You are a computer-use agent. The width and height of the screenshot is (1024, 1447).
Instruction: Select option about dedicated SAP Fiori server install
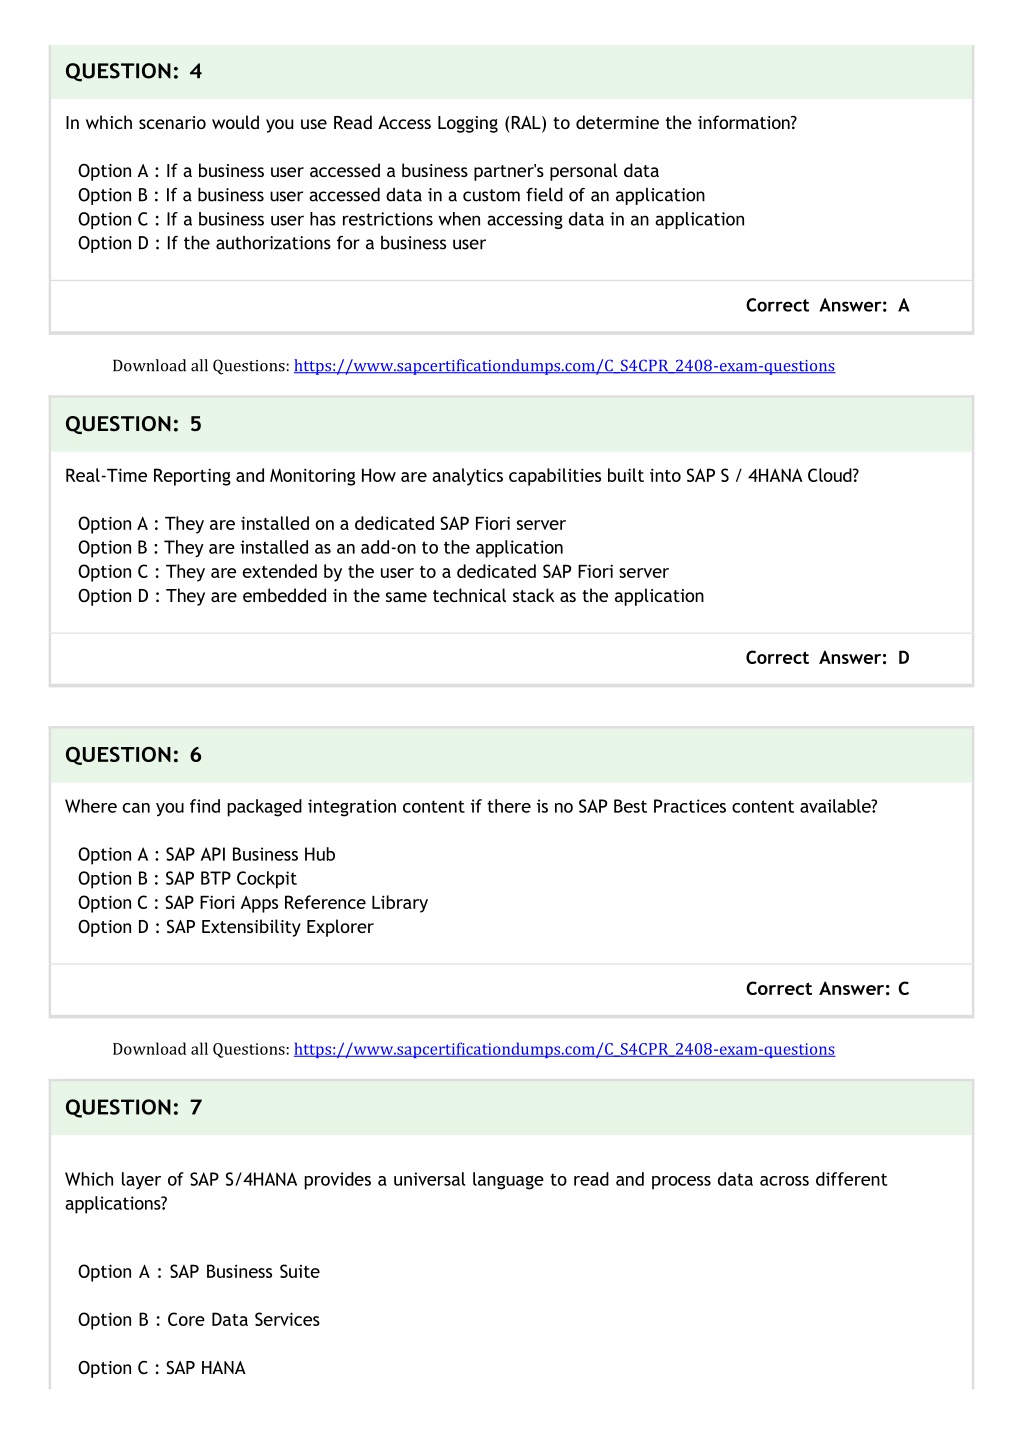322,524
